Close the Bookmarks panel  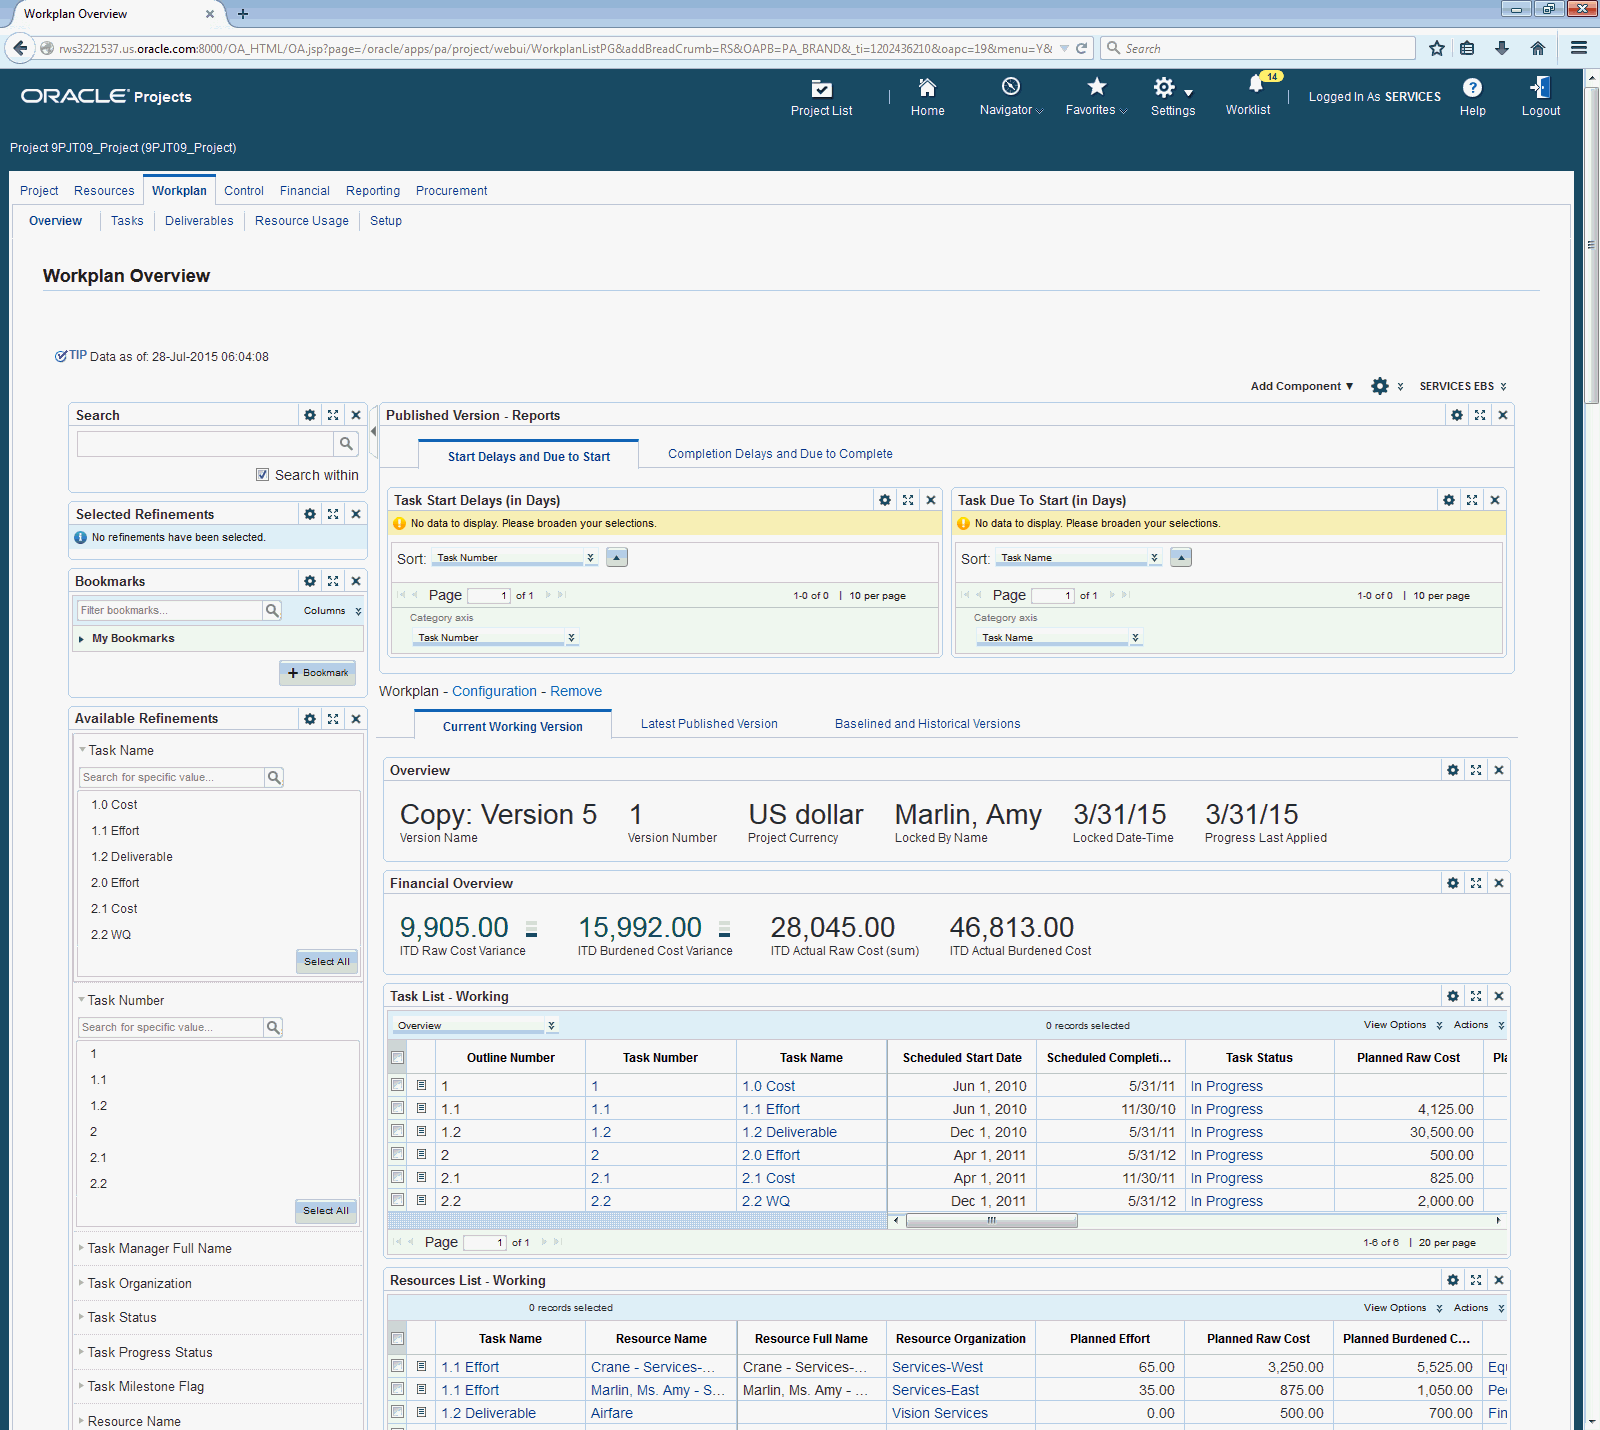tap(356, 581)
